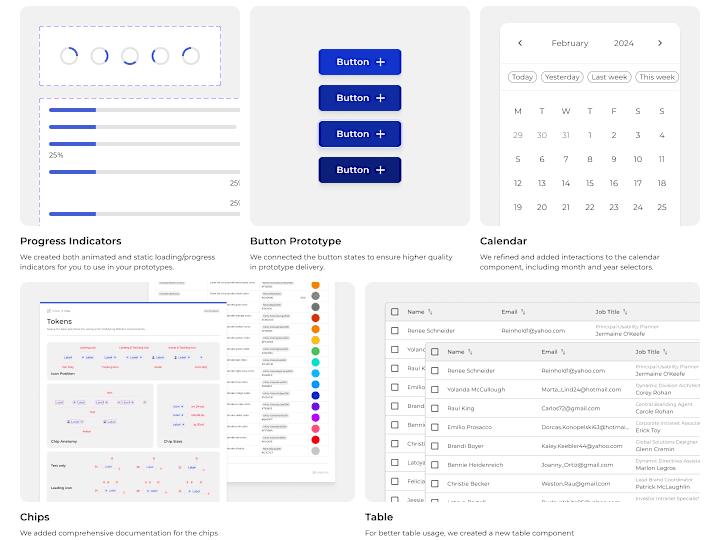Screen dimensions: 720x540
Task: Click the Tokens title in the Chips preview
Action: coord(59,321)
